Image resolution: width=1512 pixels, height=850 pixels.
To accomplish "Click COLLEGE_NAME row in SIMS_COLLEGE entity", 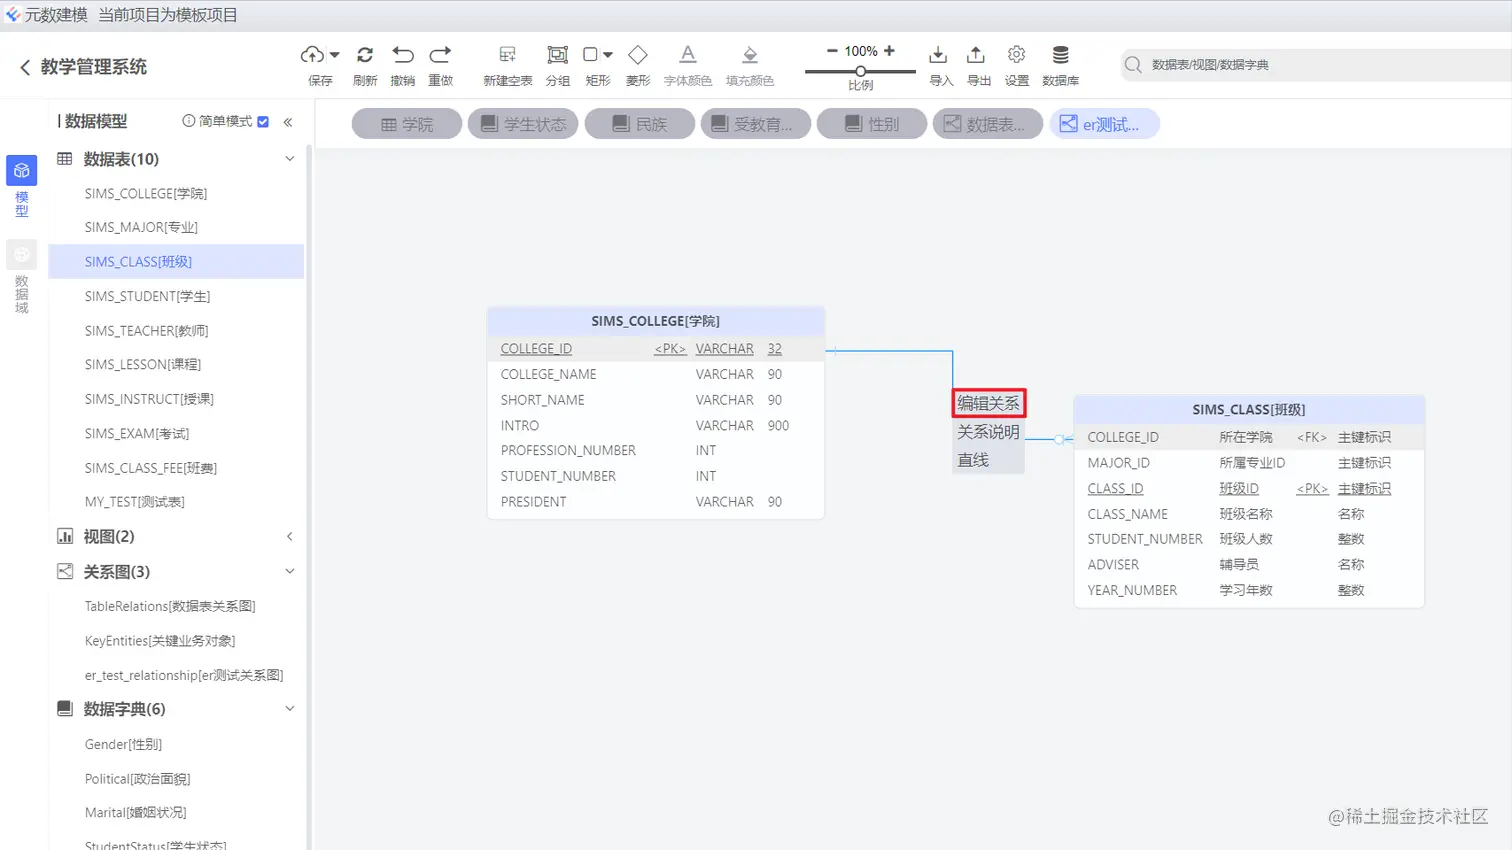I will [x=656, y=374].
